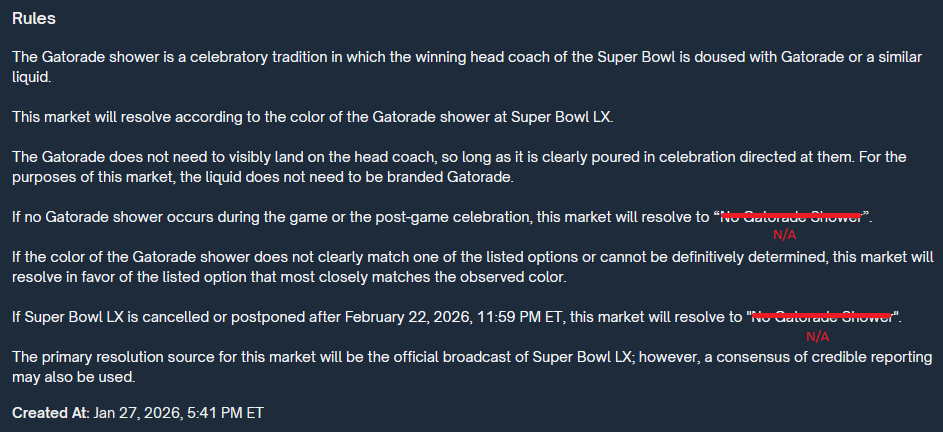The width and height of the screenshot is (943, 432).
Task: Click the first crossed-out "No Gatorade Shower"
Action: click(792, 217)
